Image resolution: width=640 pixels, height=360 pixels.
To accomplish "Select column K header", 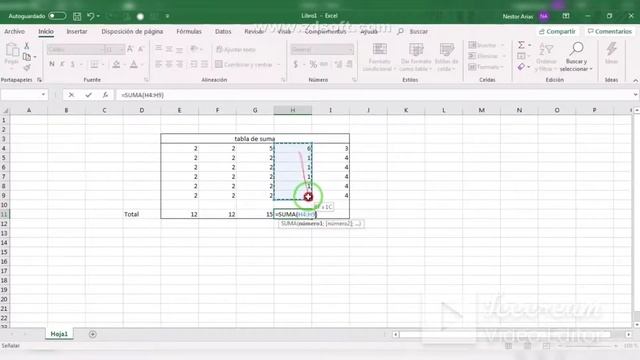I will coord(406,110).
